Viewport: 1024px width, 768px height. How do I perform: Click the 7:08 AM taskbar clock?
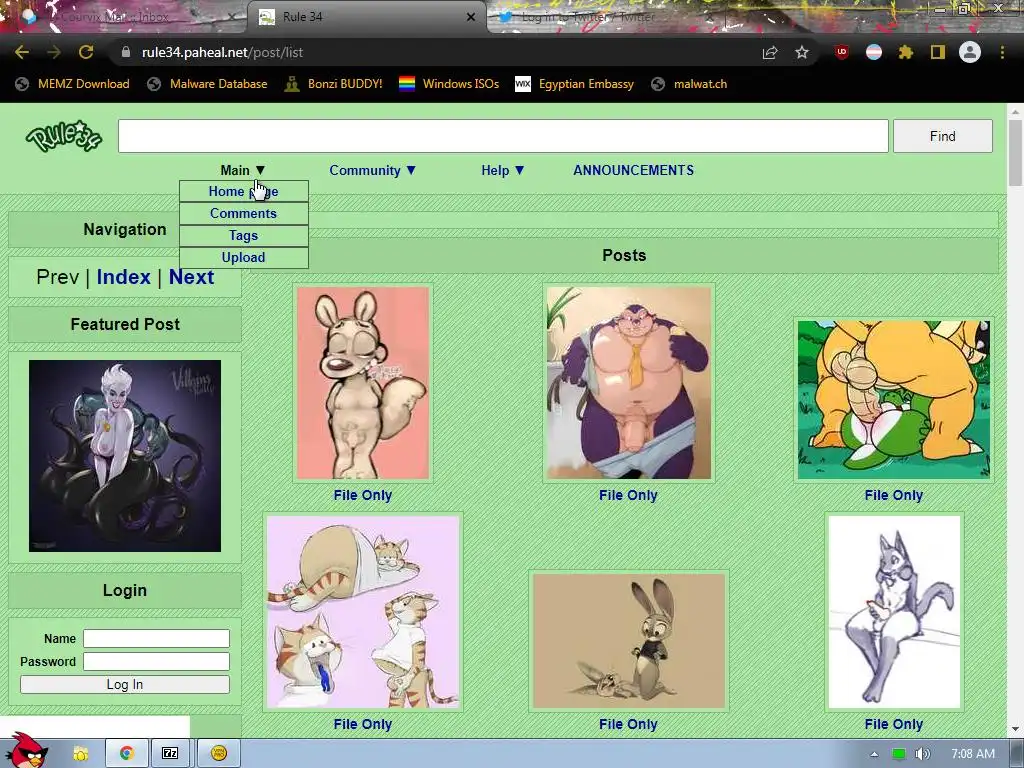pos(973,754)
